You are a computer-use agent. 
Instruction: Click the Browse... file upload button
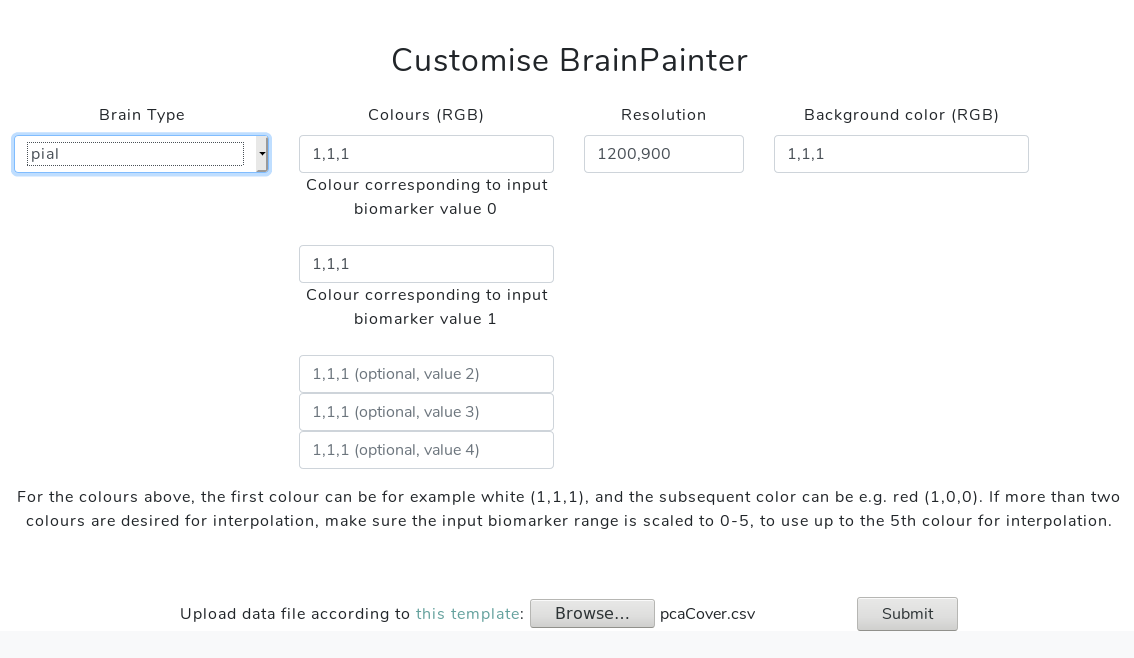[592, 613]
